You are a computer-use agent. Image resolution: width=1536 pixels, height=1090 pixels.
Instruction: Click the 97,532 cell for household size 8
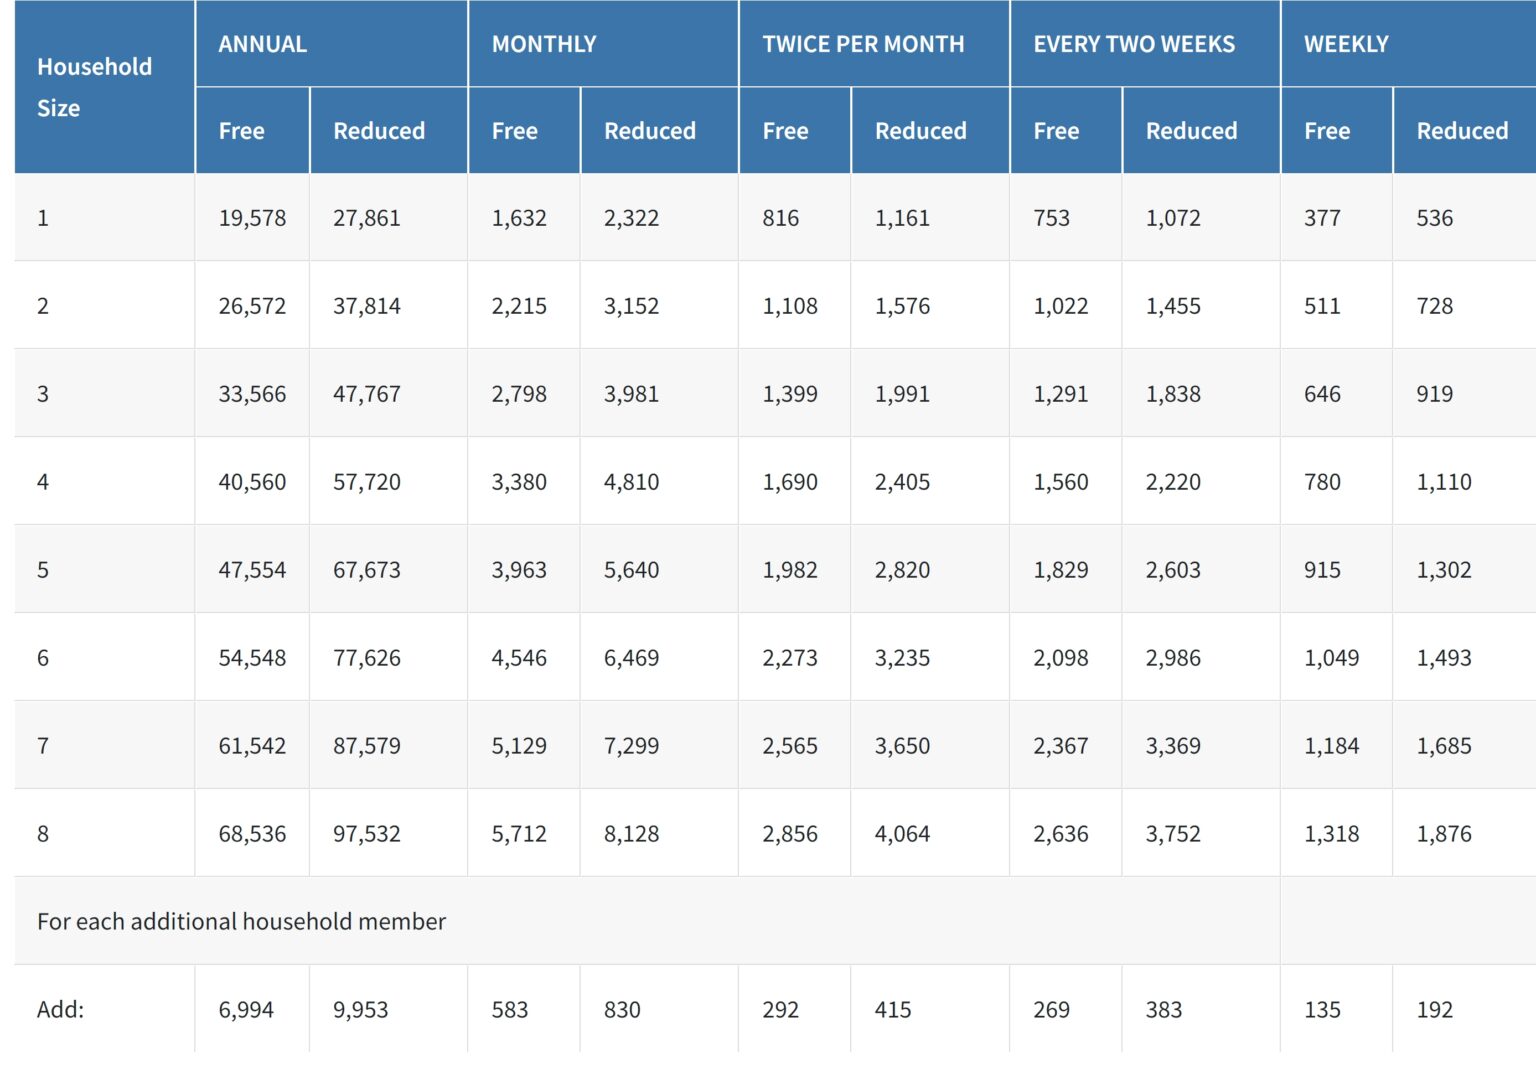tap(367, 834)
